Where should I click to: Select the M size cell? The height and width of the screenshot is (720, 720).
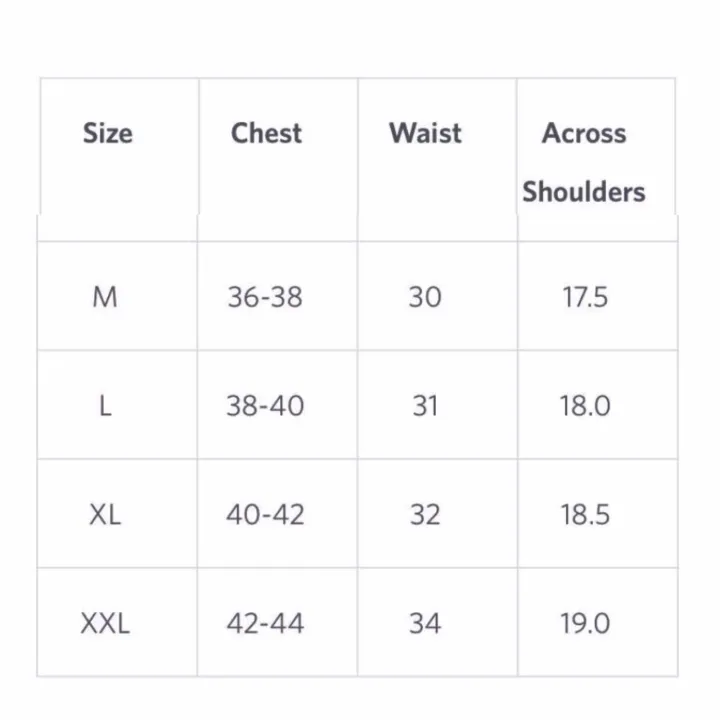pos(105,297)
